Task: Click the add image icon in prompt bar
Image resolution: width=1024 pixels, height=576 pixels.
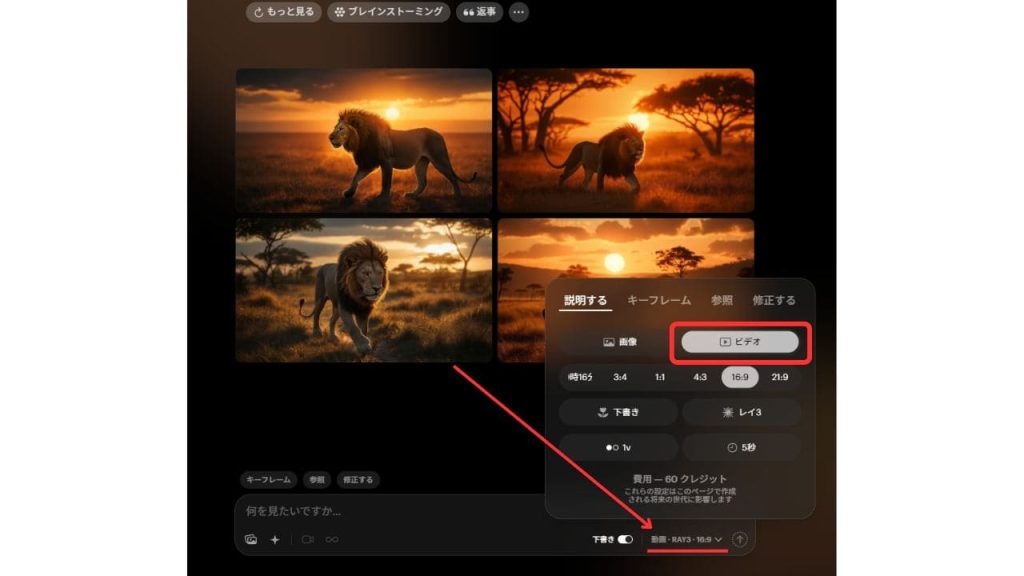Action: pyautogui.click(x=251, y=539)
